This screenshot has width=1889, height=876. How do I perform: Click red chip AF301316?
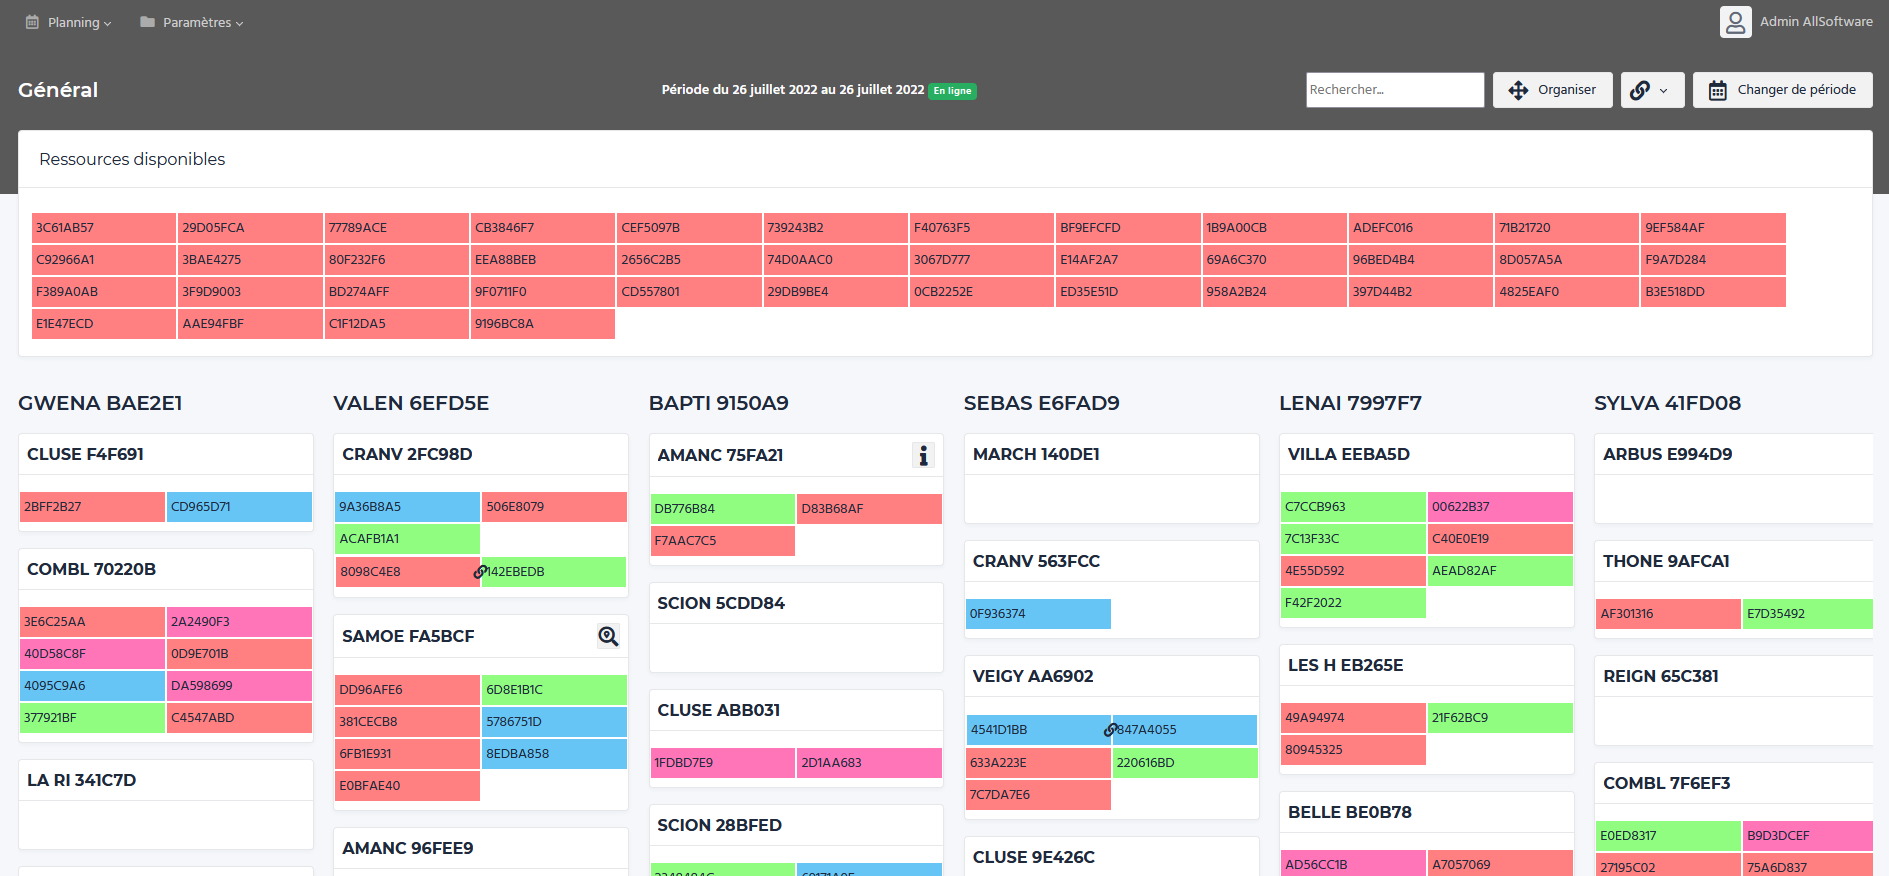pos(1668,614)
